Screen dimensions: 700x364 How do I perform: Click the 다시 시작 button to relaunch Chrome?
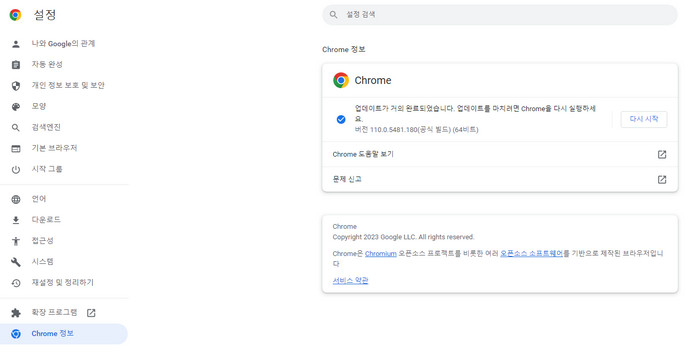coord(644,119)
